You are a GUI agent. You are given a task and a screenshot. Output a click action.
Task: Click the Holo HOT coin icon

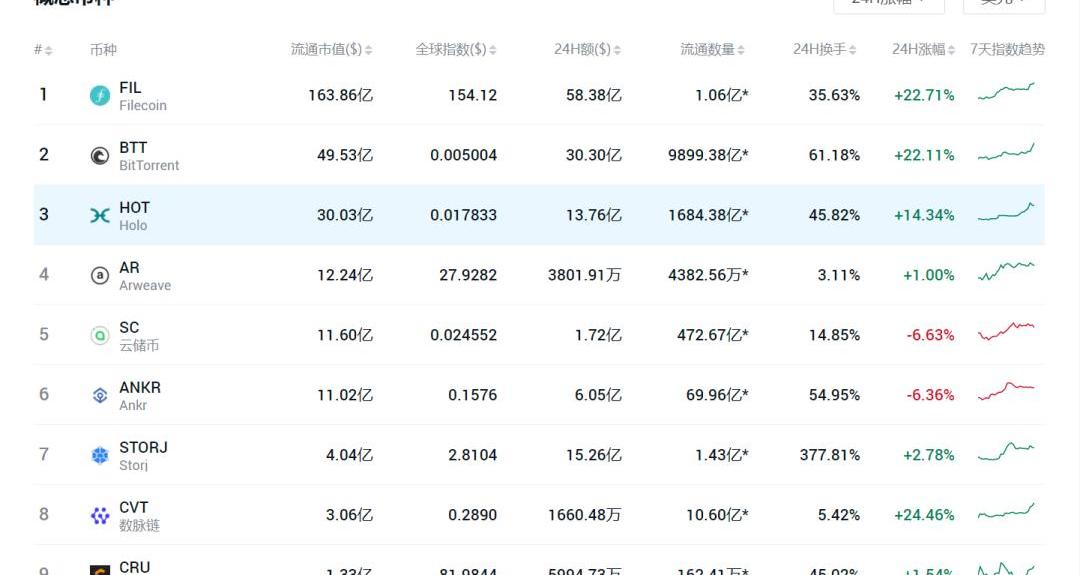100,216
